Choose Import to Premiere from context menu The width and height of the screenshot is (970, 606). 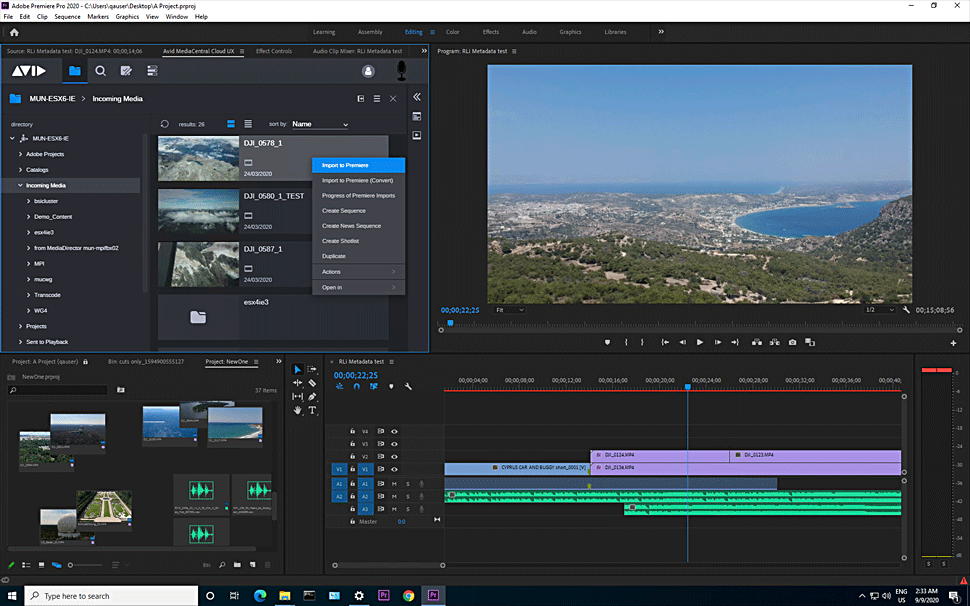pos(358,165)
